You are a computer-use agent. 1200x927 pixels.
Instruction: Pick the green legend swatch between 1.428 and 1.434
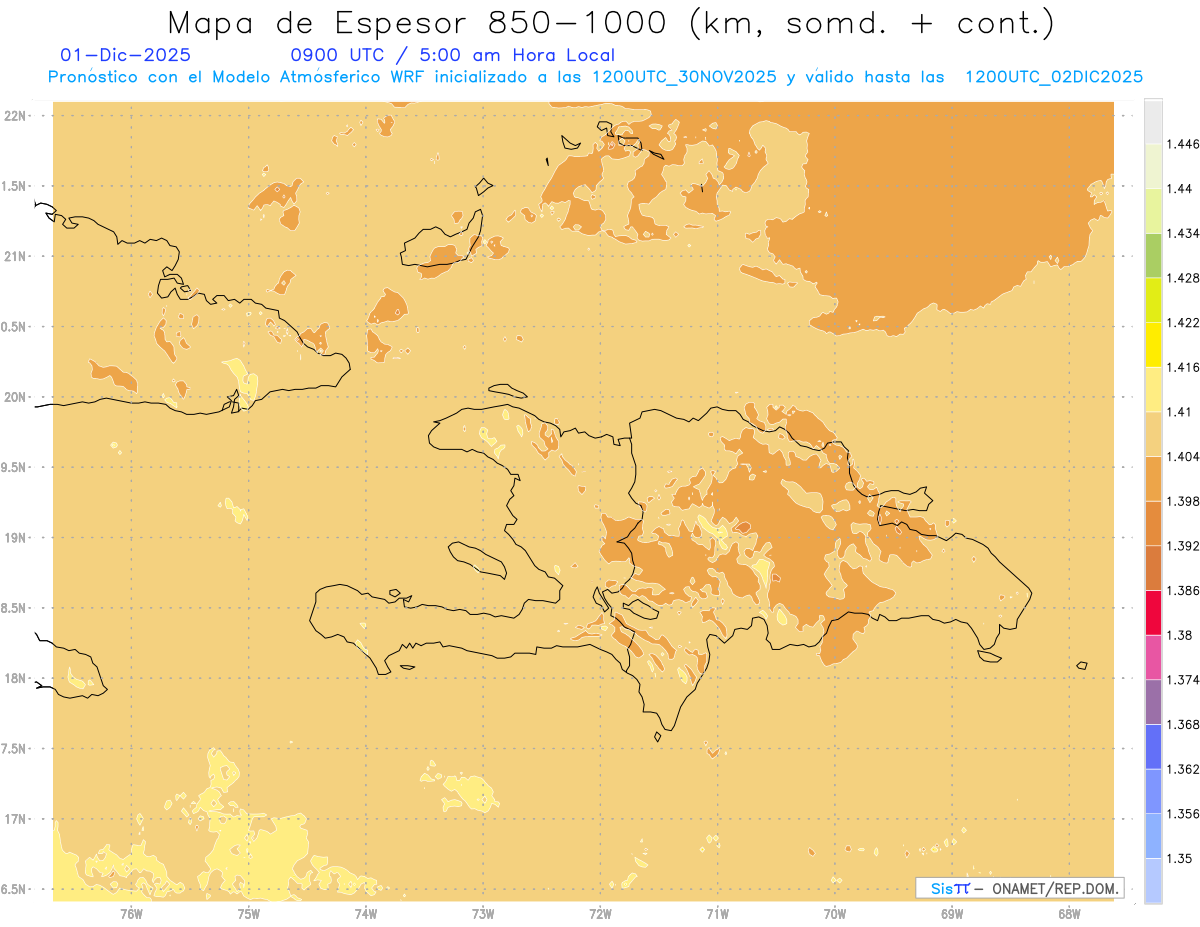(1153, 256)
